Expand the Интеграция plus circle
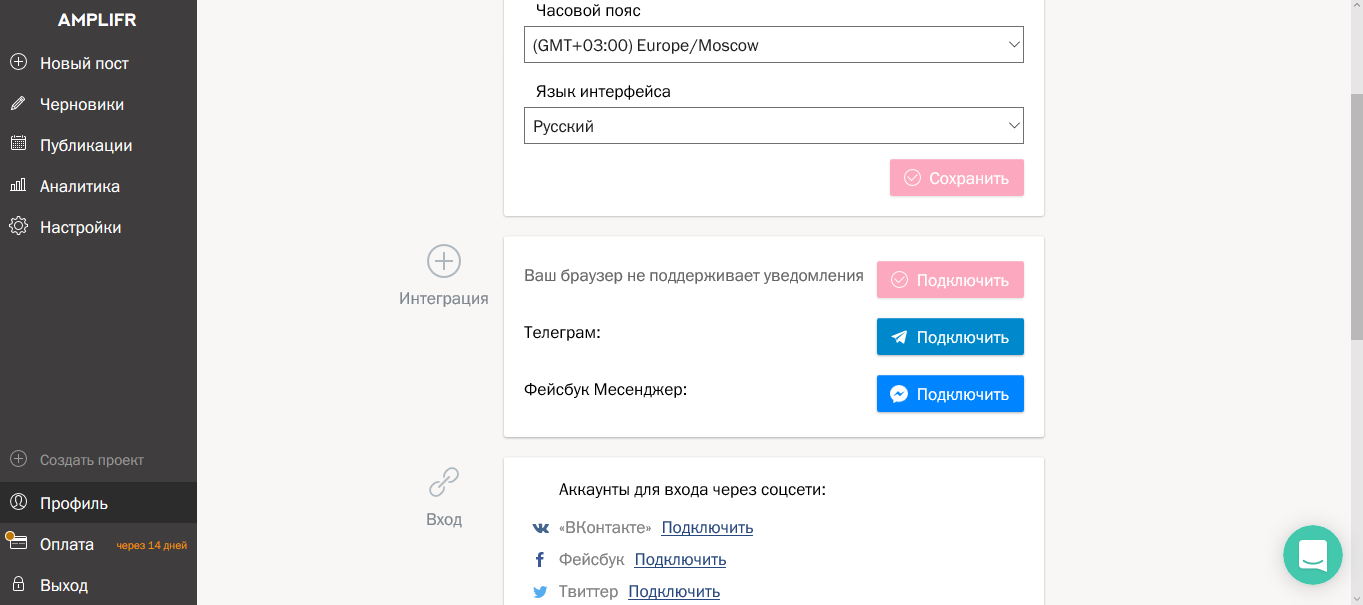Screen dimensions: 1363x605 click(443, 261)
